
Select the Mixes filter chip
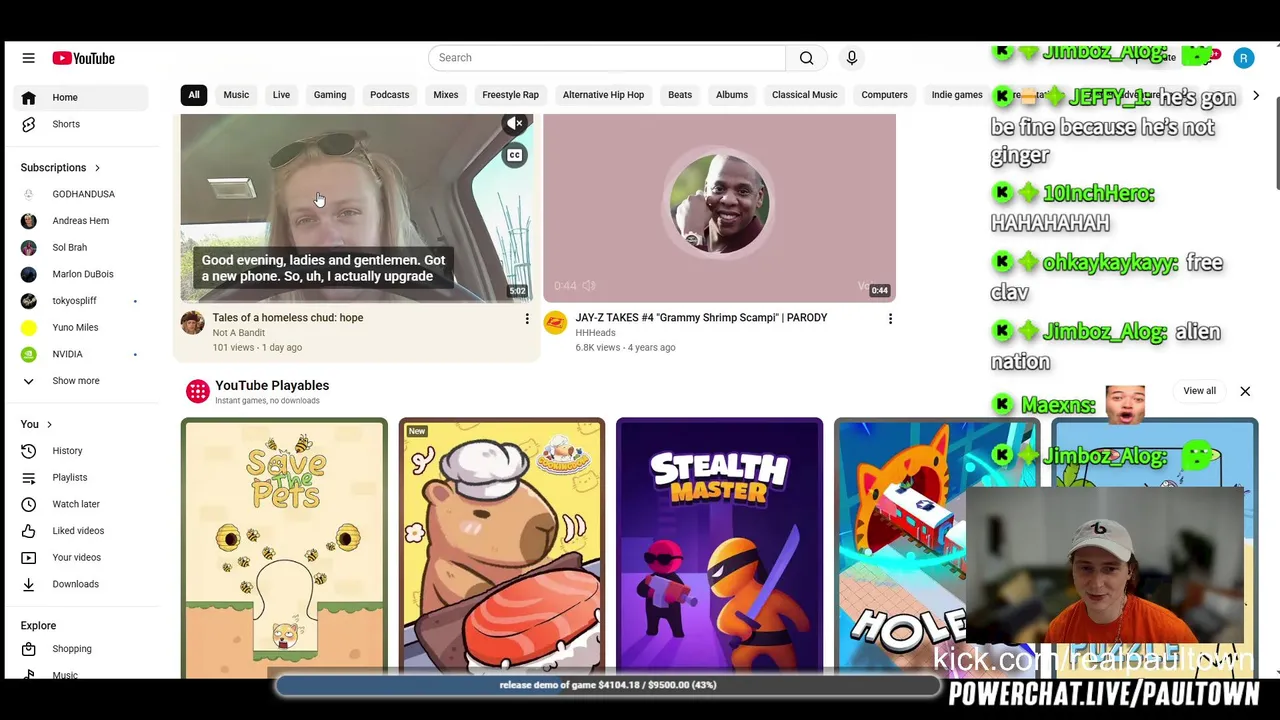(446, 95)
